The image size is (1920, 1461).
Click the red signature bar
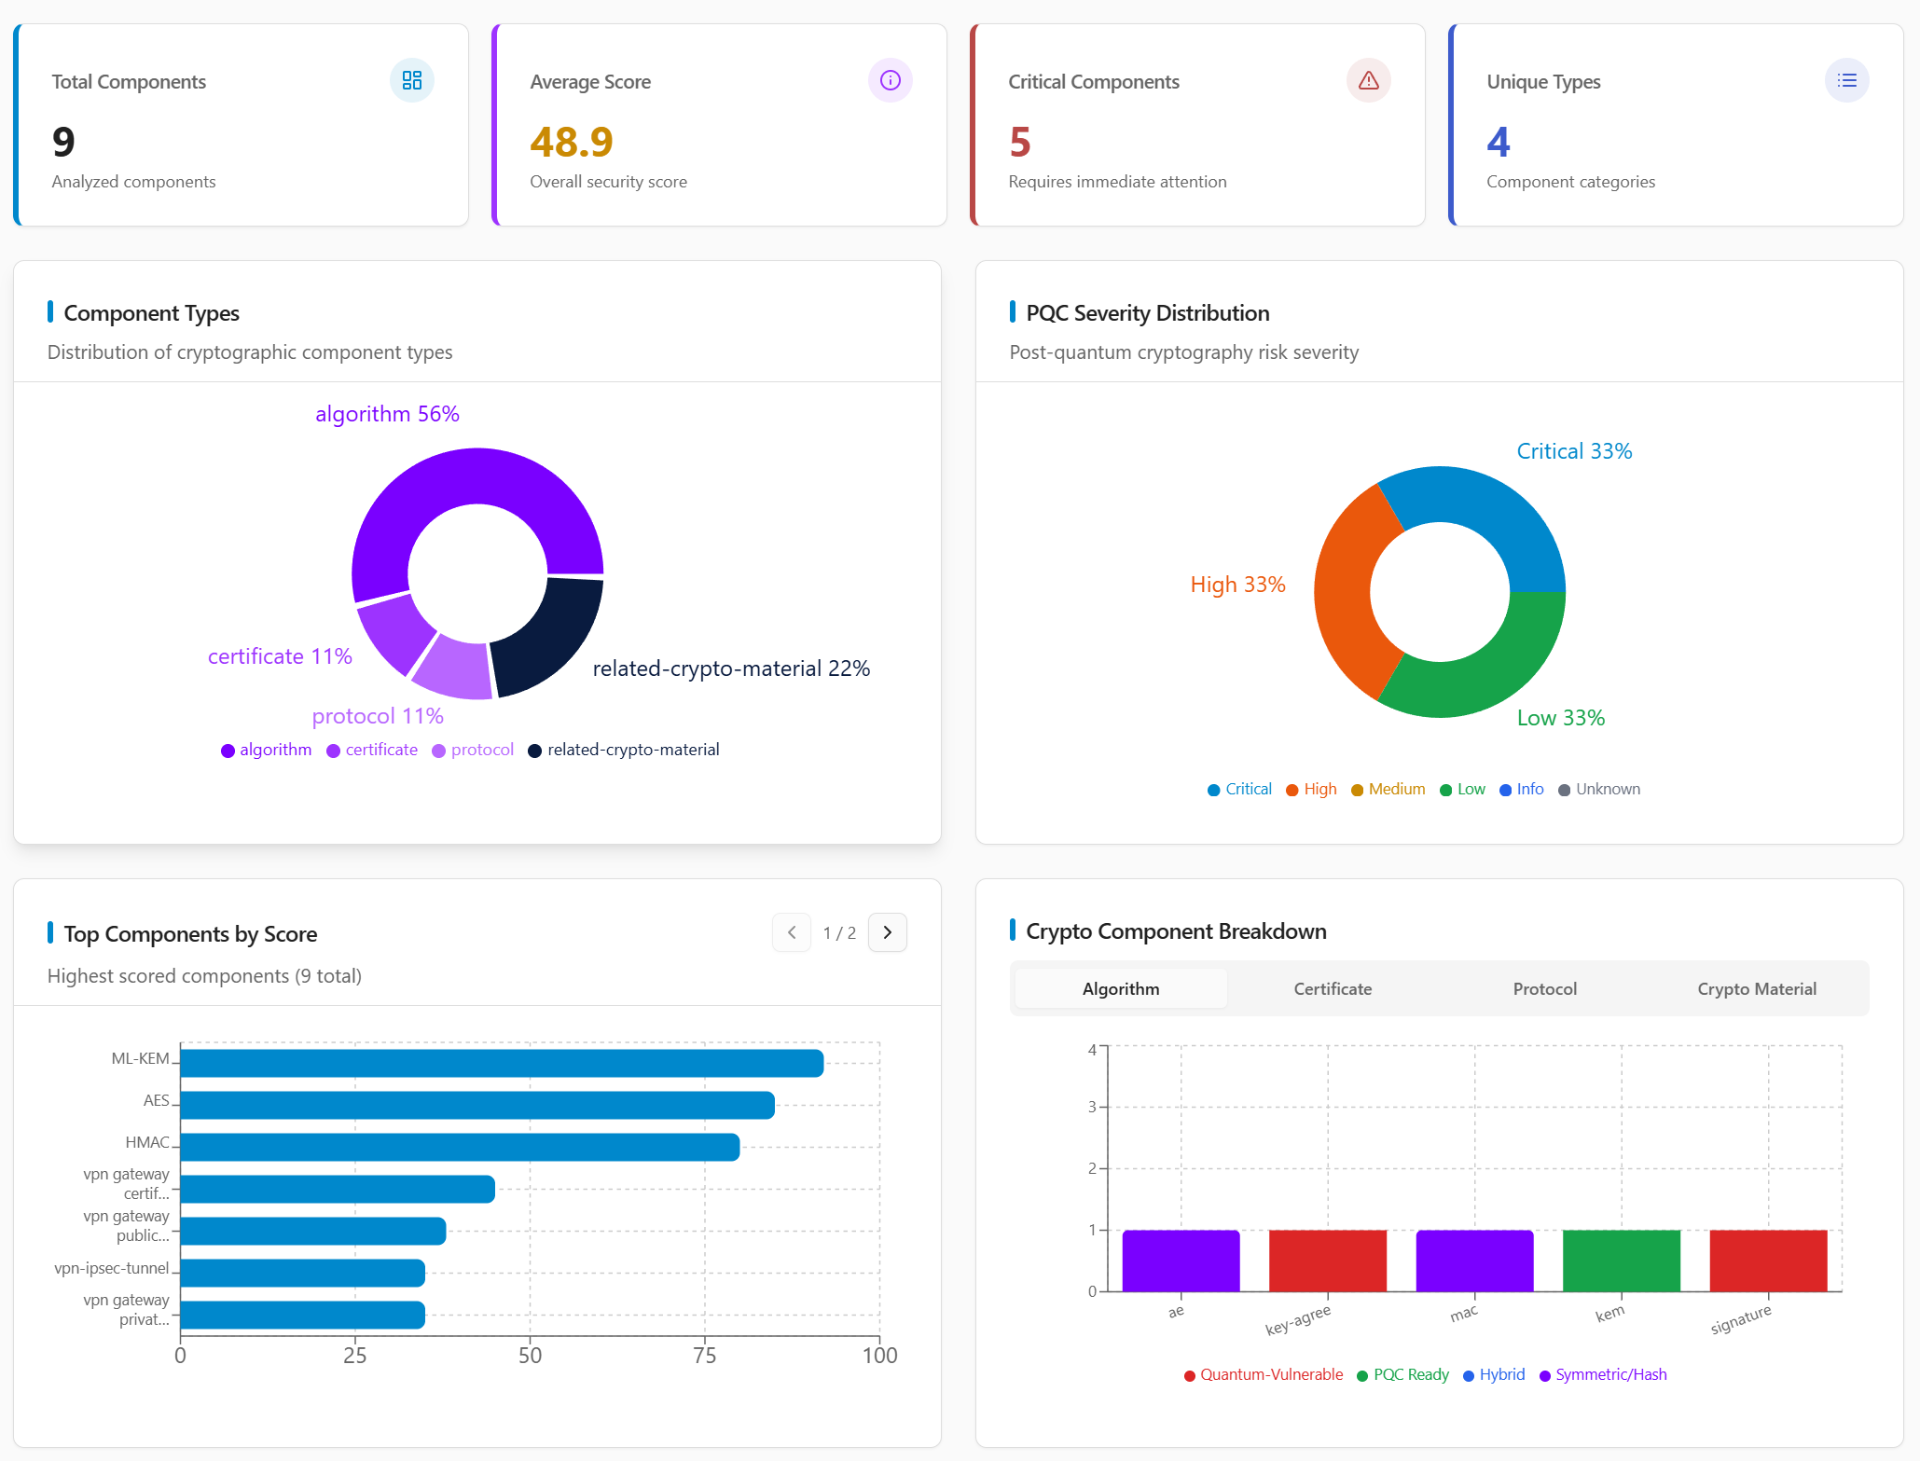click(x=1768, y=1260)
